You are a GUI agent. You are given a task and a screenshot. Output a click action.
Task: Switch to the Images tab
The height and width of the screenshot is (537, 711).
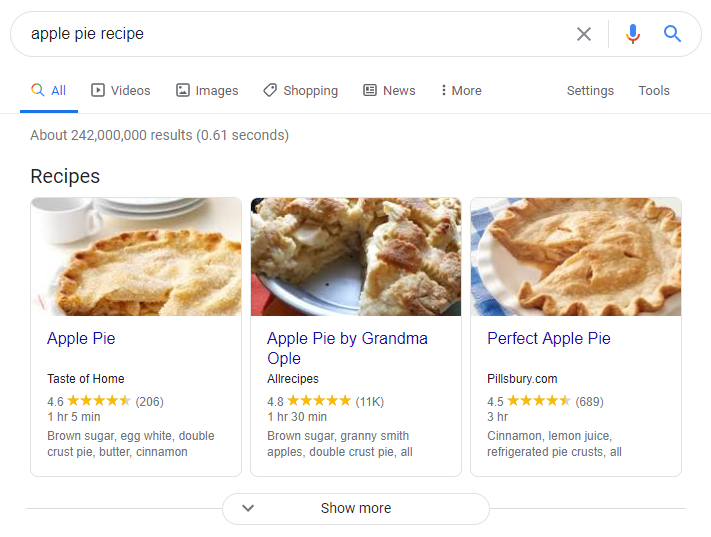tap(207, 90)
